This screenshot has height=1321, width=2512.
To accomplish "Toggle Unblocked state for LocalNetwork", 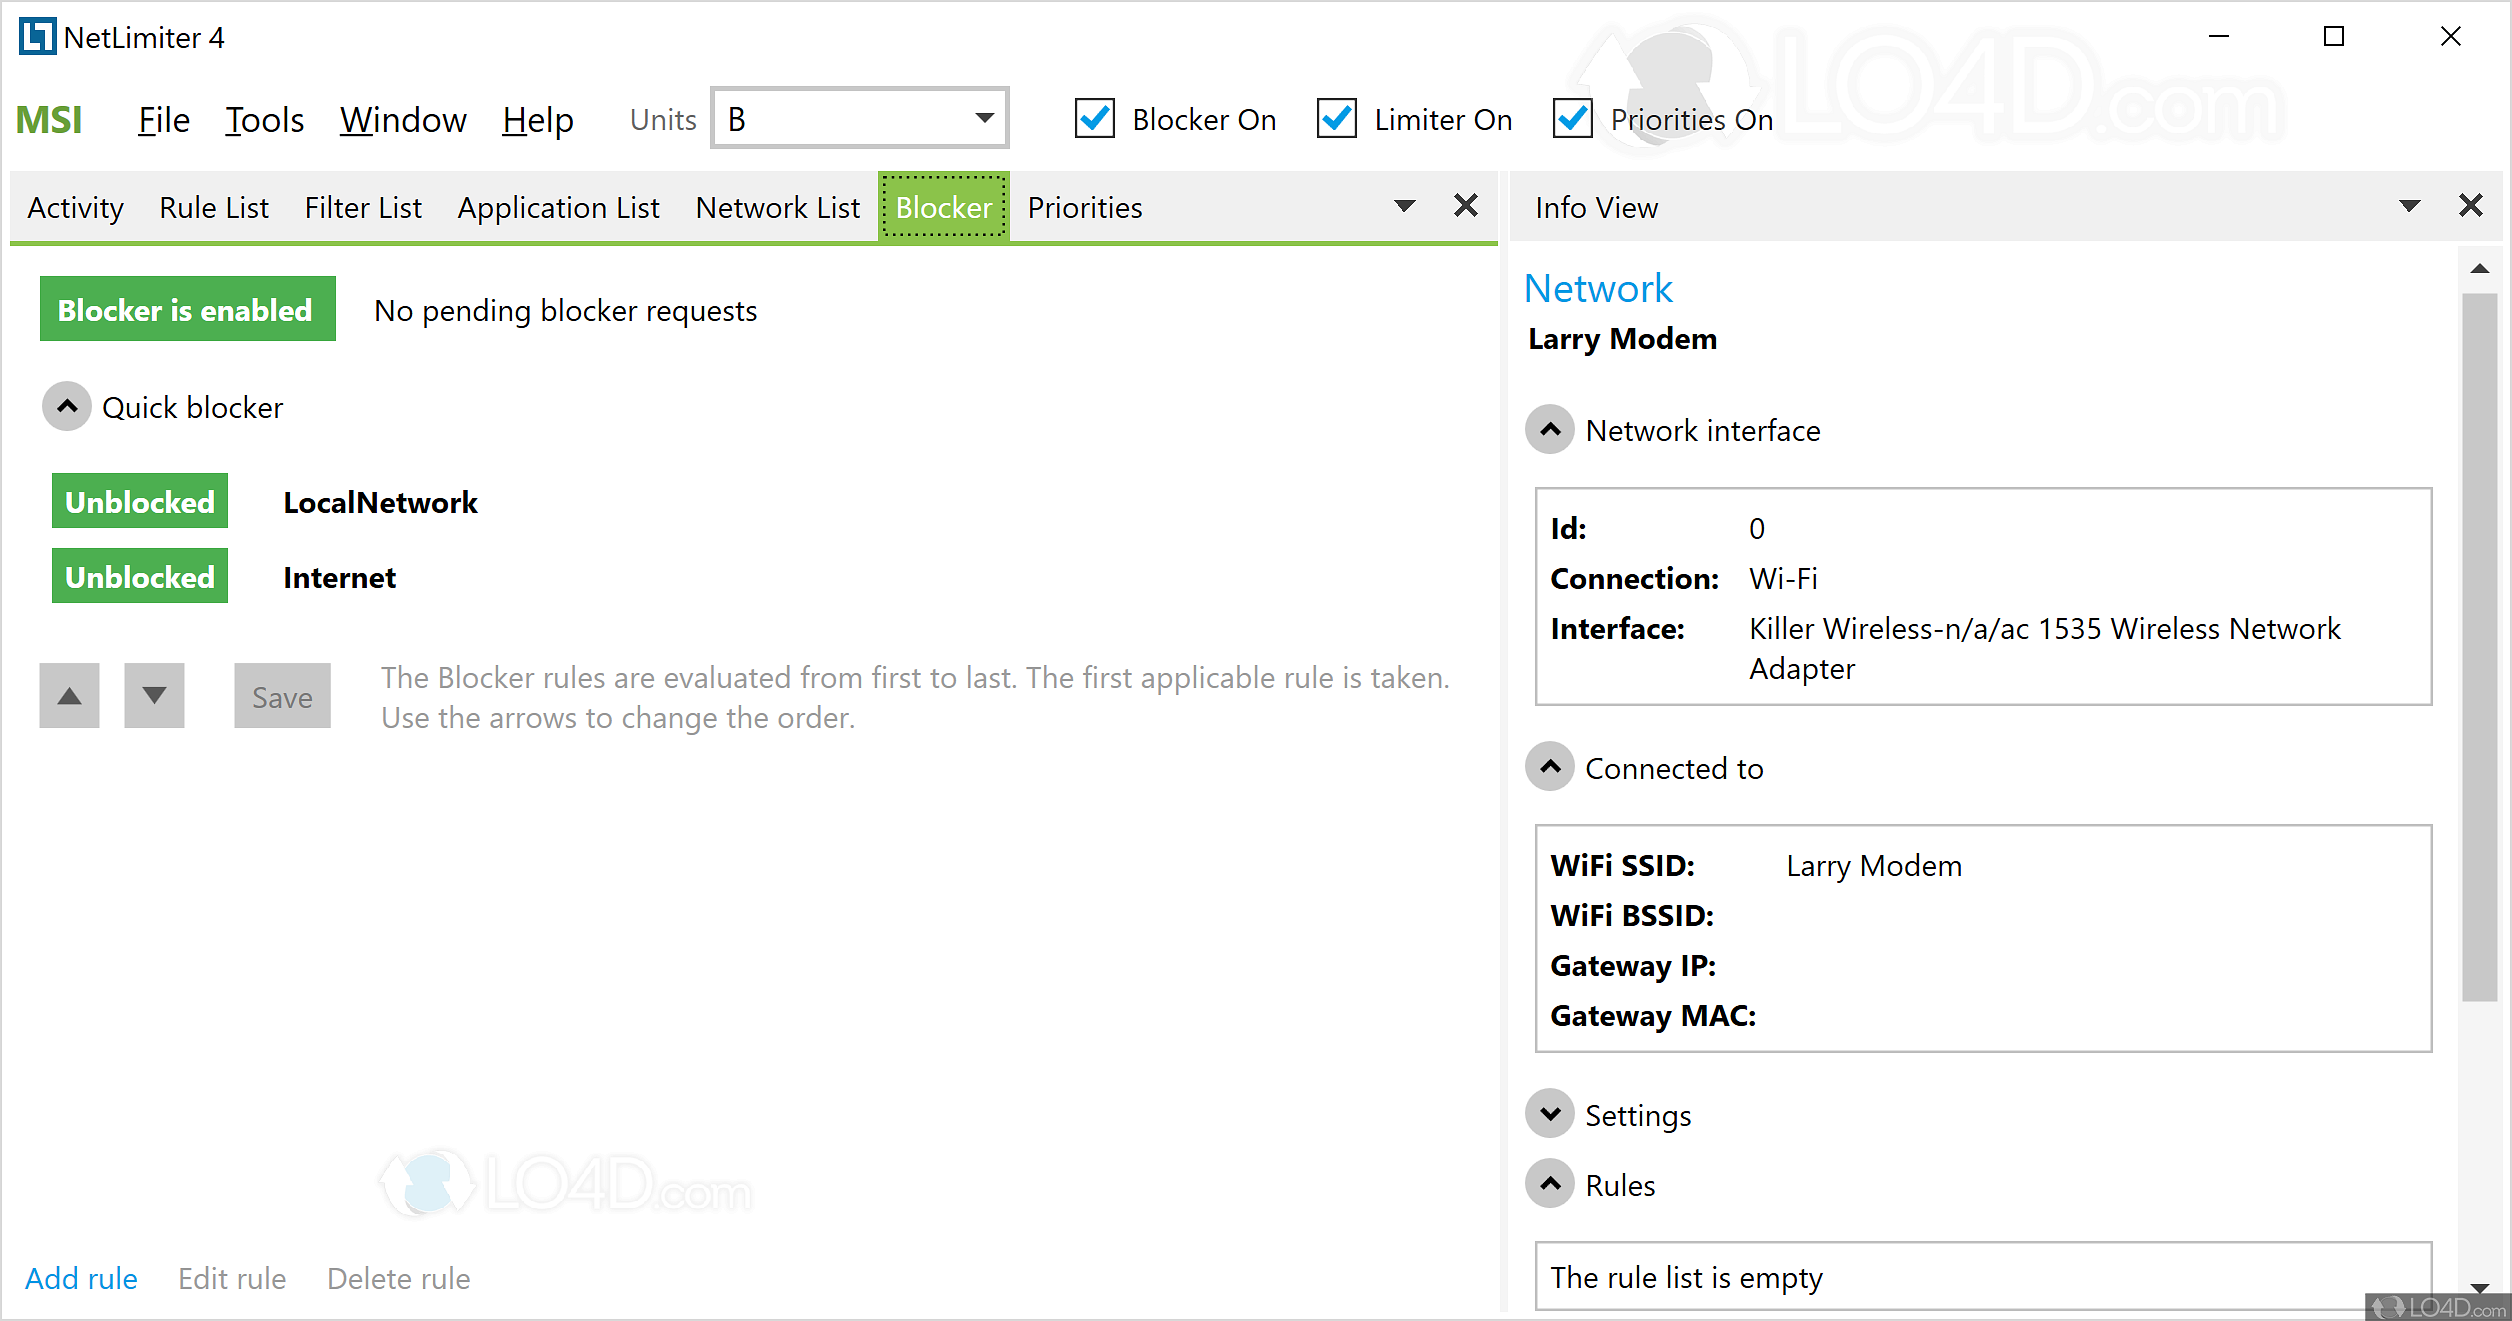I will 140,501.
